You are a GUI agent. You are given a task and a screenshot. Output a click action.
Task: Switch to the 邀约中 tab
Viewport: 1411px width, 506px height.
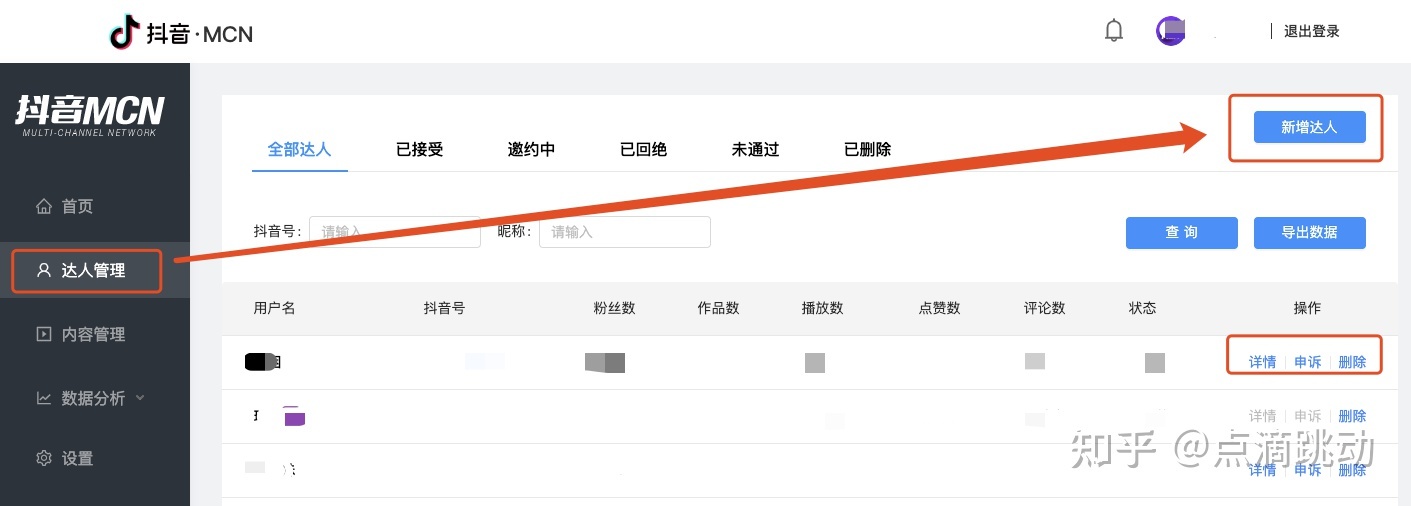(x=531, y=149)
